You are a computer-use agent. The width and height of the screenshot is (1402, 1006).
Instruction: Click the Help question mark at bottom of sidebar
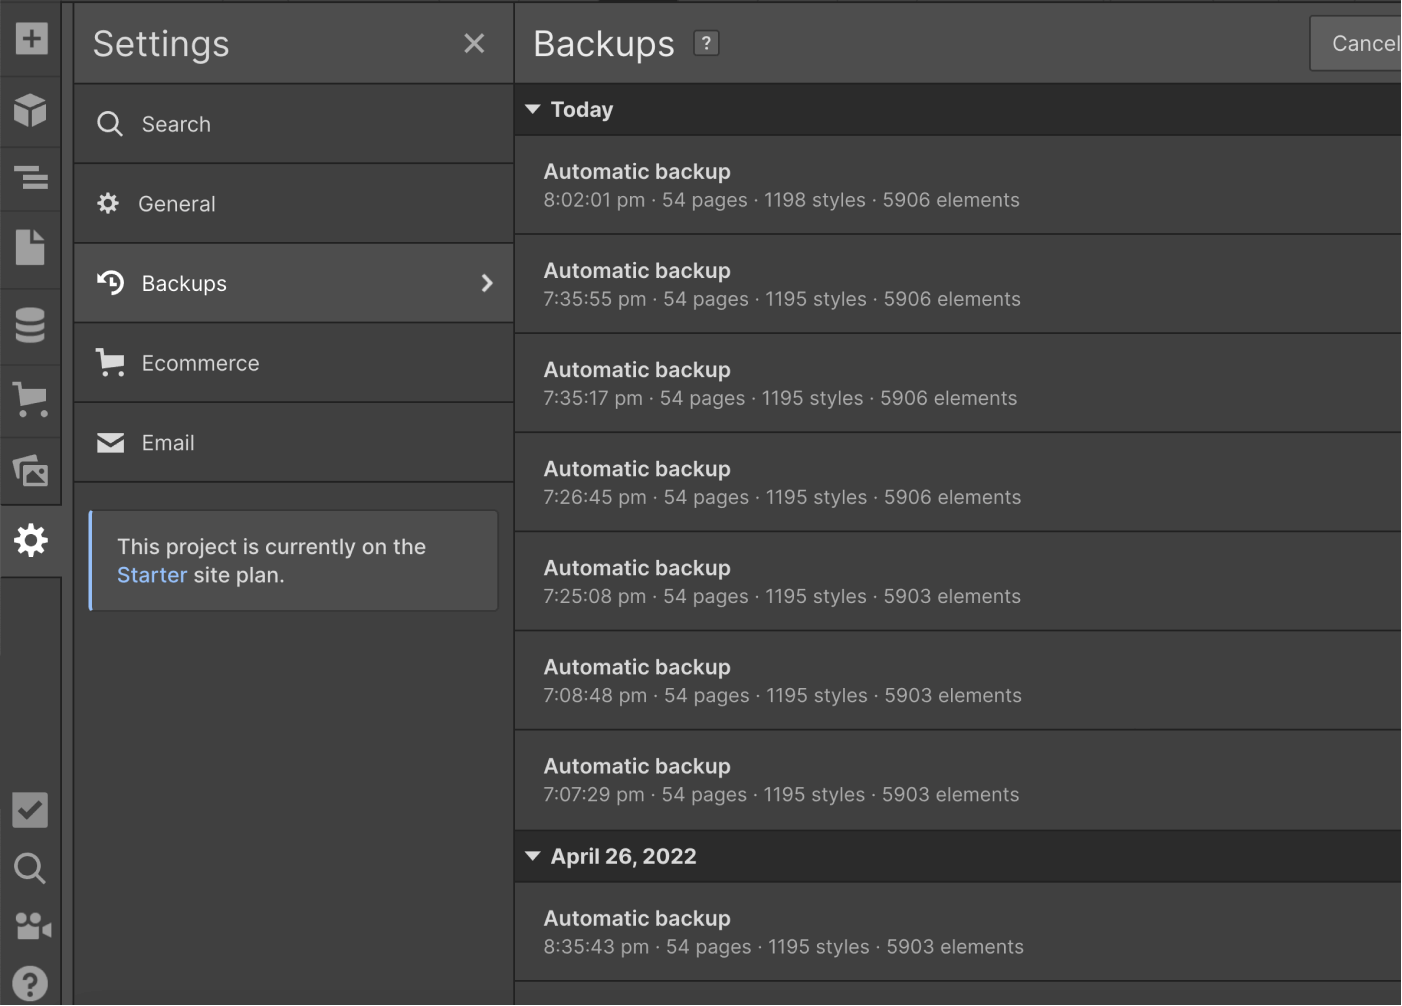[31, 983]
